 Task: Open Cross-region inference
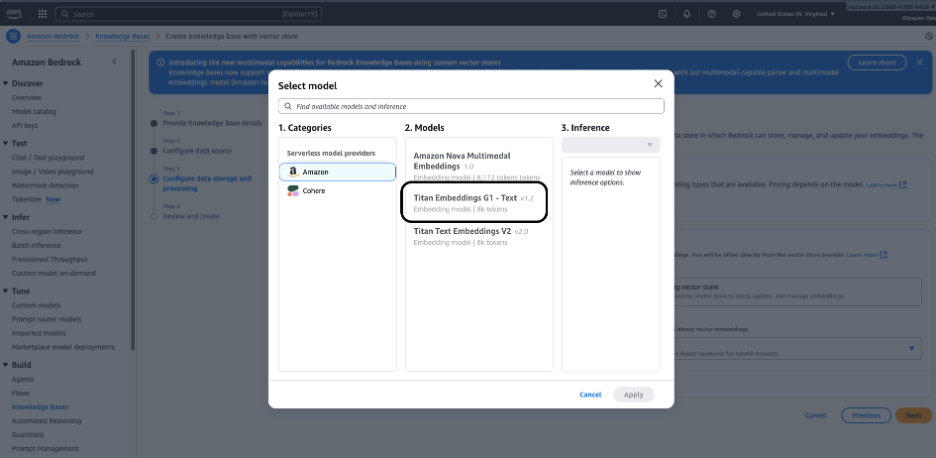click(47, 232)
